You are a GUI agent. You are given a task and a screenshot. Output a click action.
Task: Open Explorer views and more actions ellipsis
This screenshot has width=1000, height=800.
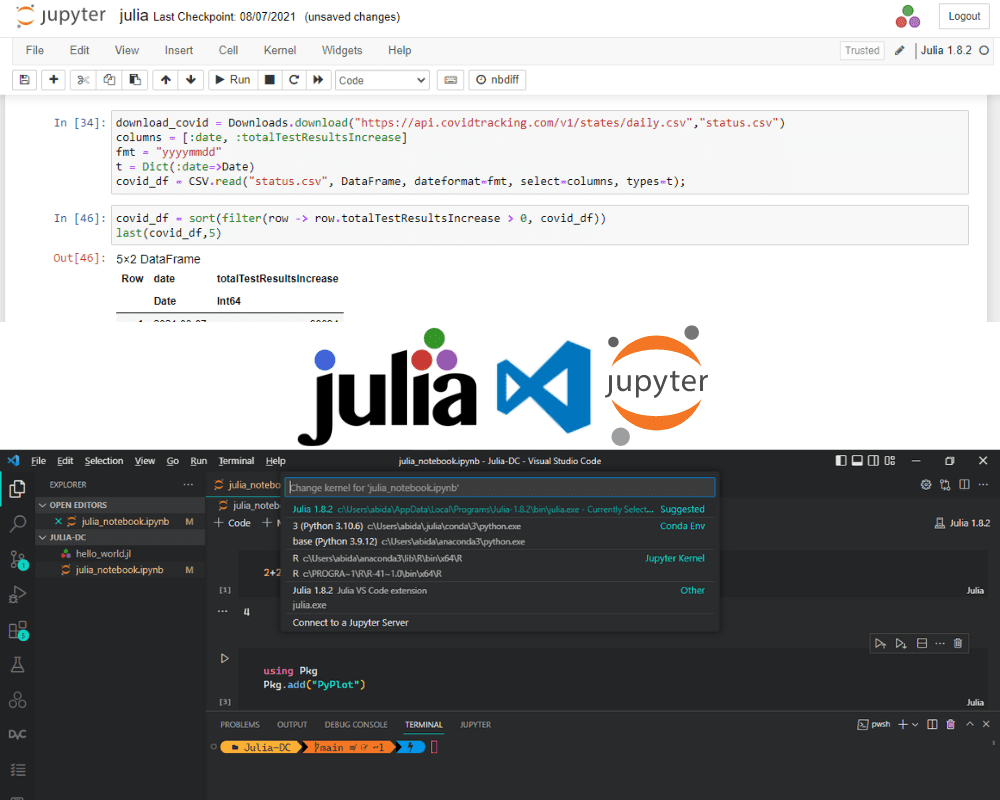pyautogui.click(x=188, y=485)
